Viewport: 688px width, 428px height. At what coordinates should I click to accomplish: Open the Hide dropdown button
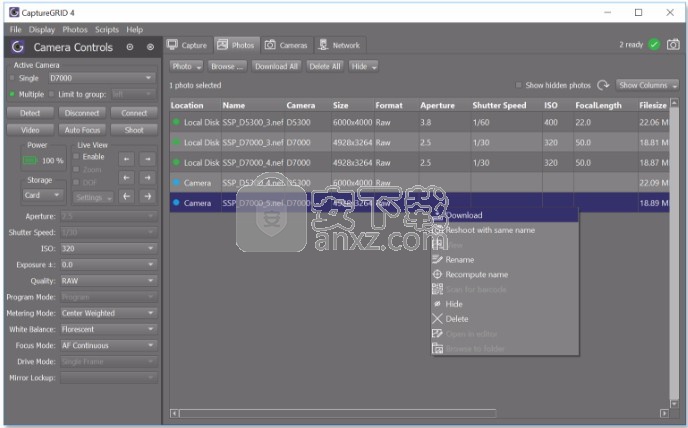point(363,66)
